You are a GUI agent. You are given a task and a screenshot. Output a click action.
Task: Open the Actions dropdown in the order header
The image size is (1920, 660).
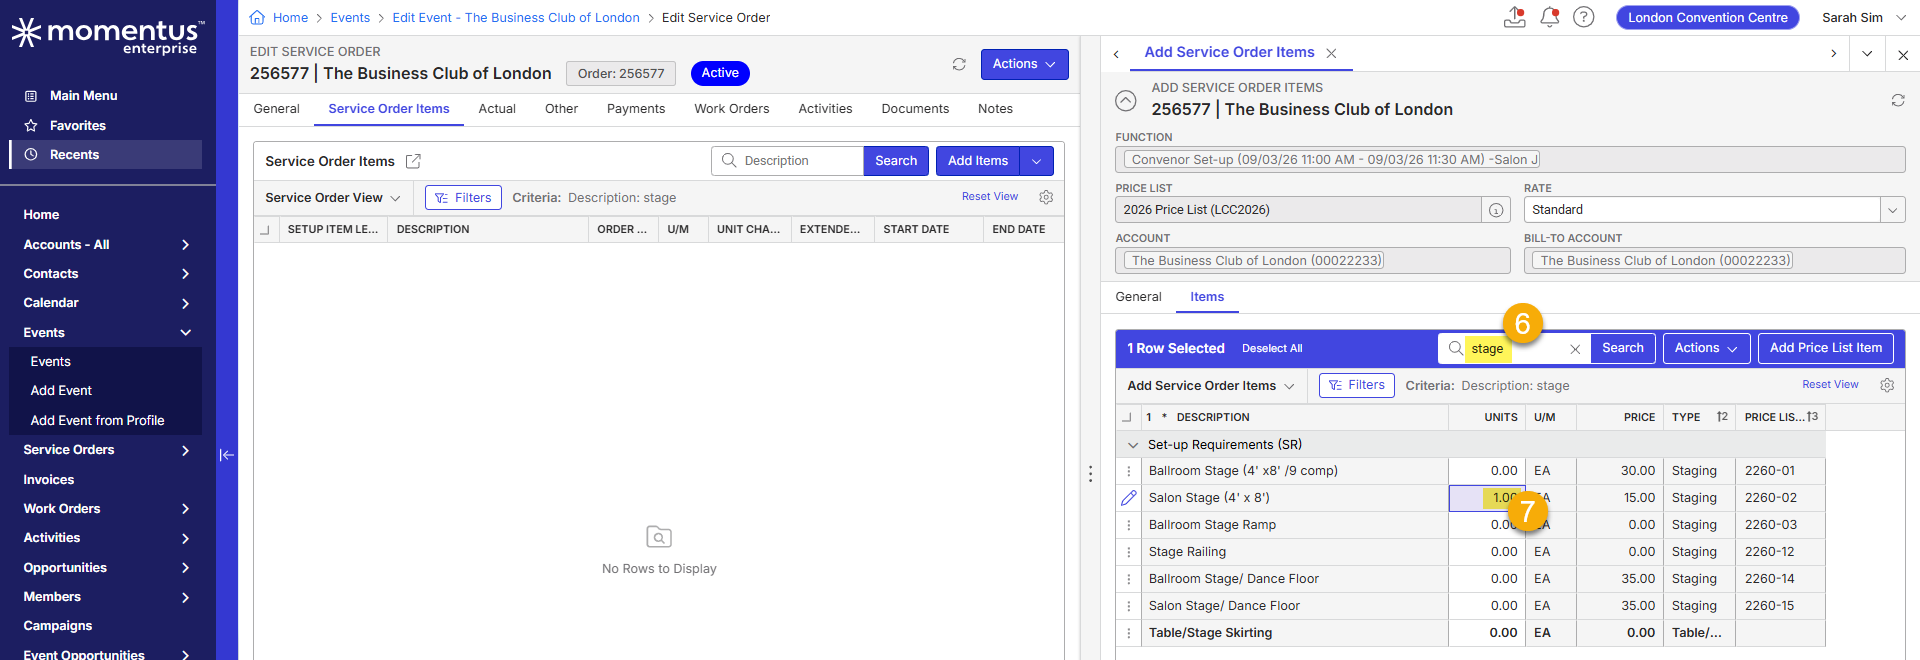[1024, 64]
